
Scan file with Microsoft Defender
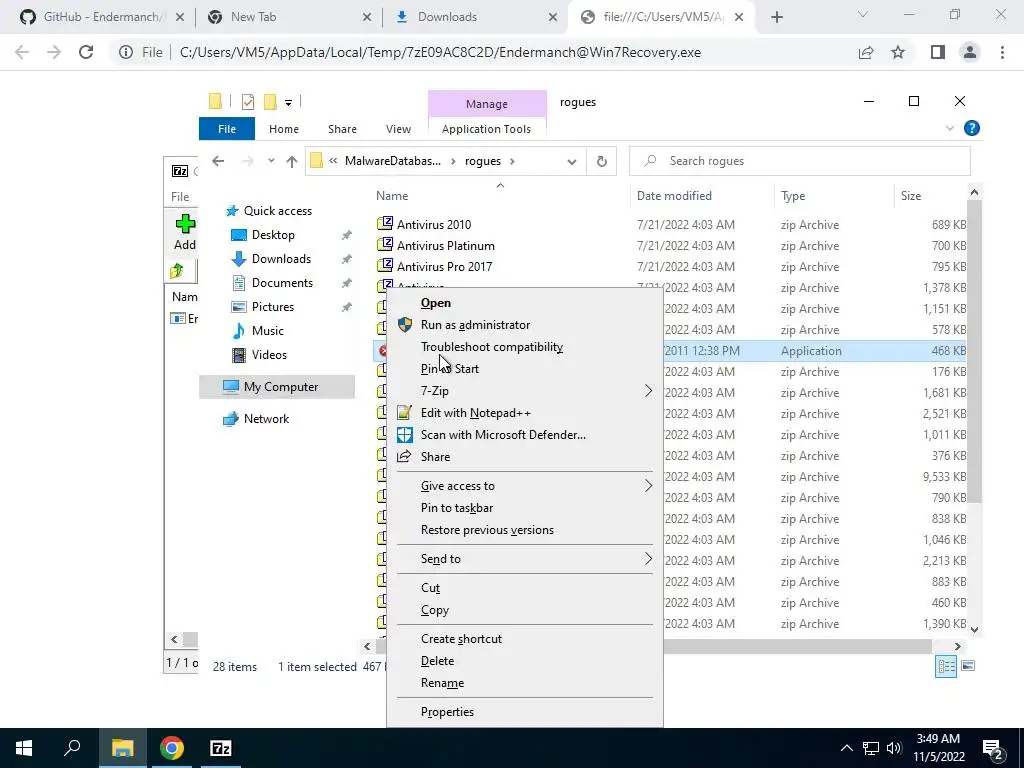pyautogui.click(x=503, y=435)
